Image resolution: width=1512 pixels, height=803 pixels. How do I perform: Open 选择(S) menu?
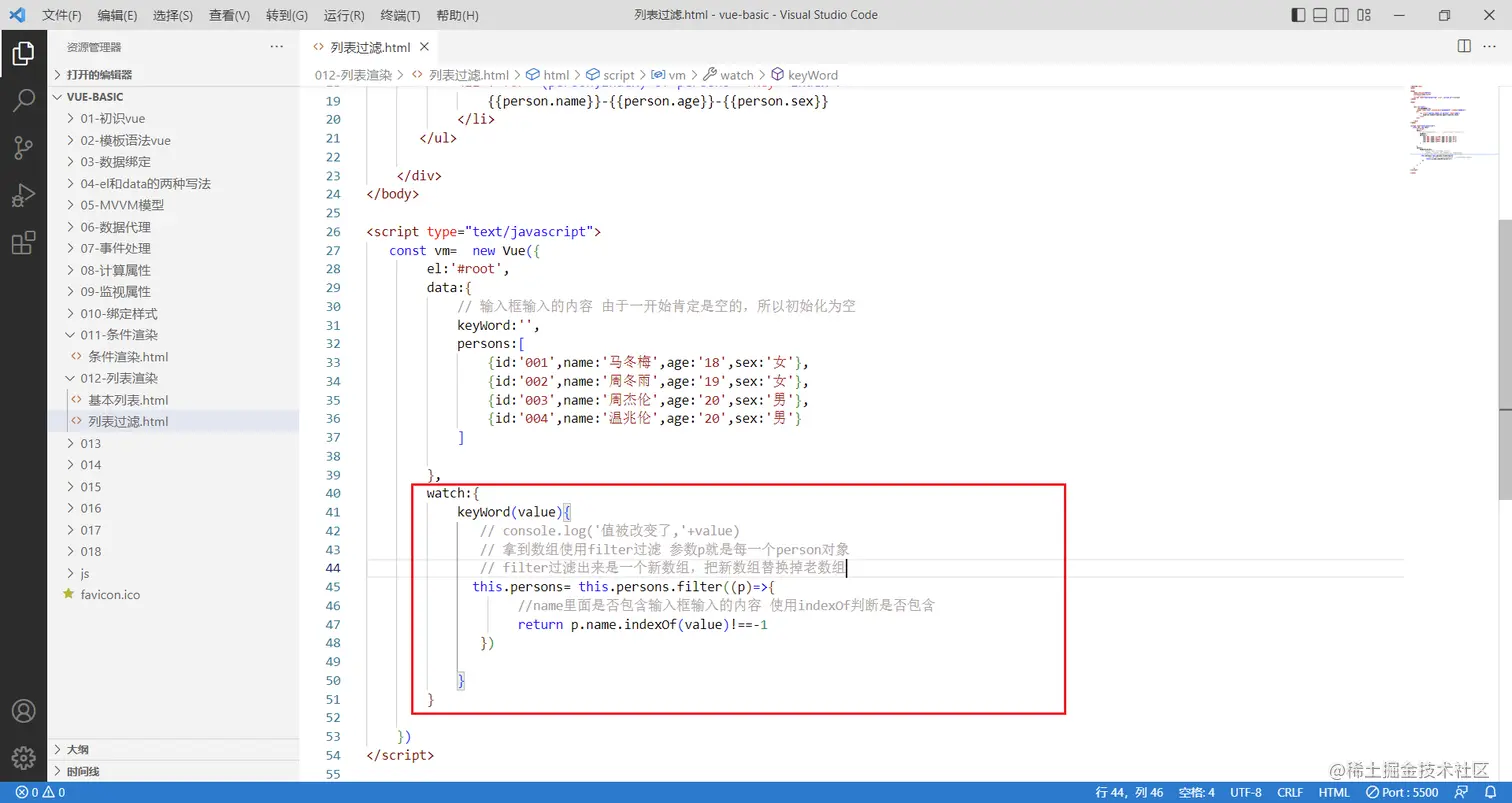click(x=173, y=15)
